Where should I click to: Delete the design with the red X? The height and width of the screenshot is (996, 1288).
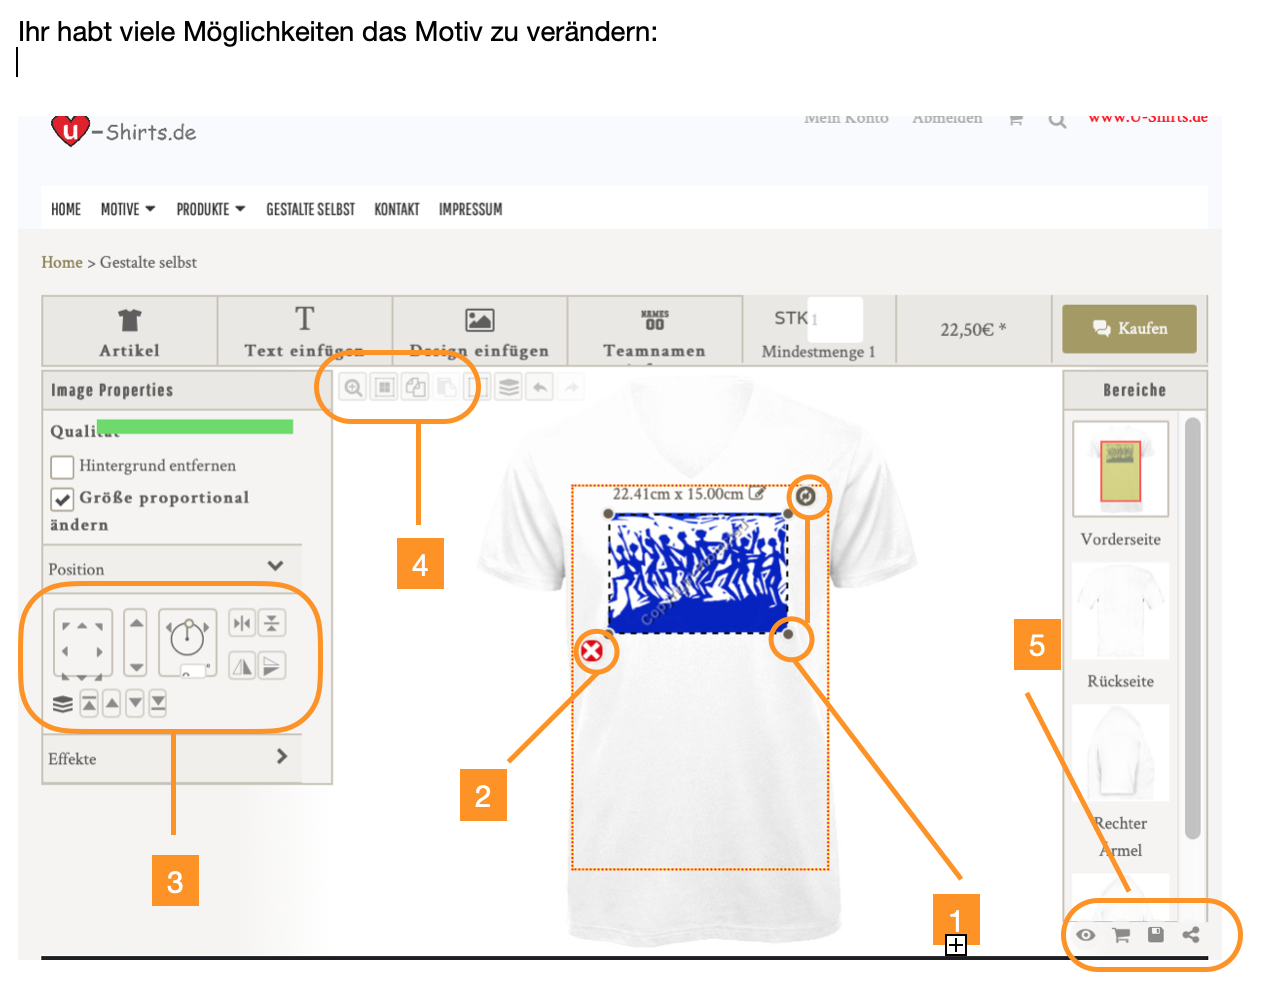pyautogui.click(x=592, y=652)
